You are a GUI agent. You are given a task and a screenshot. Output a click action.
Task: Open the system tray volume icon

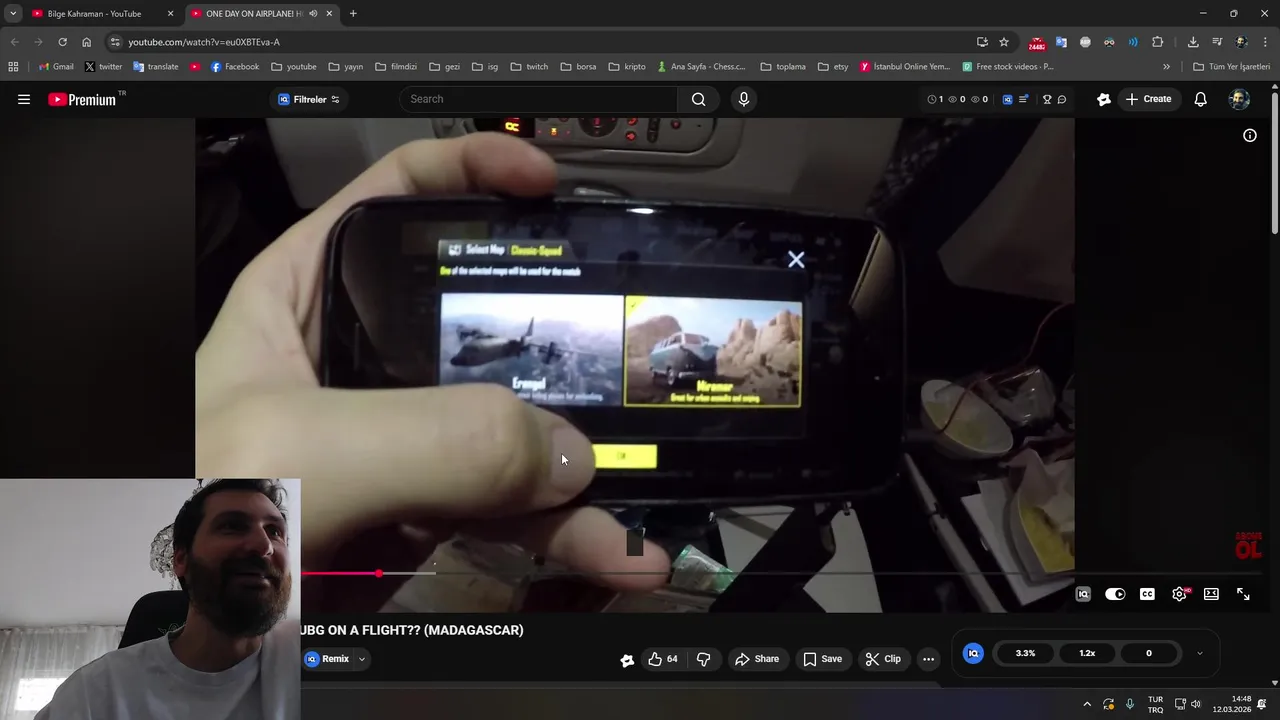click(1196, 704)
